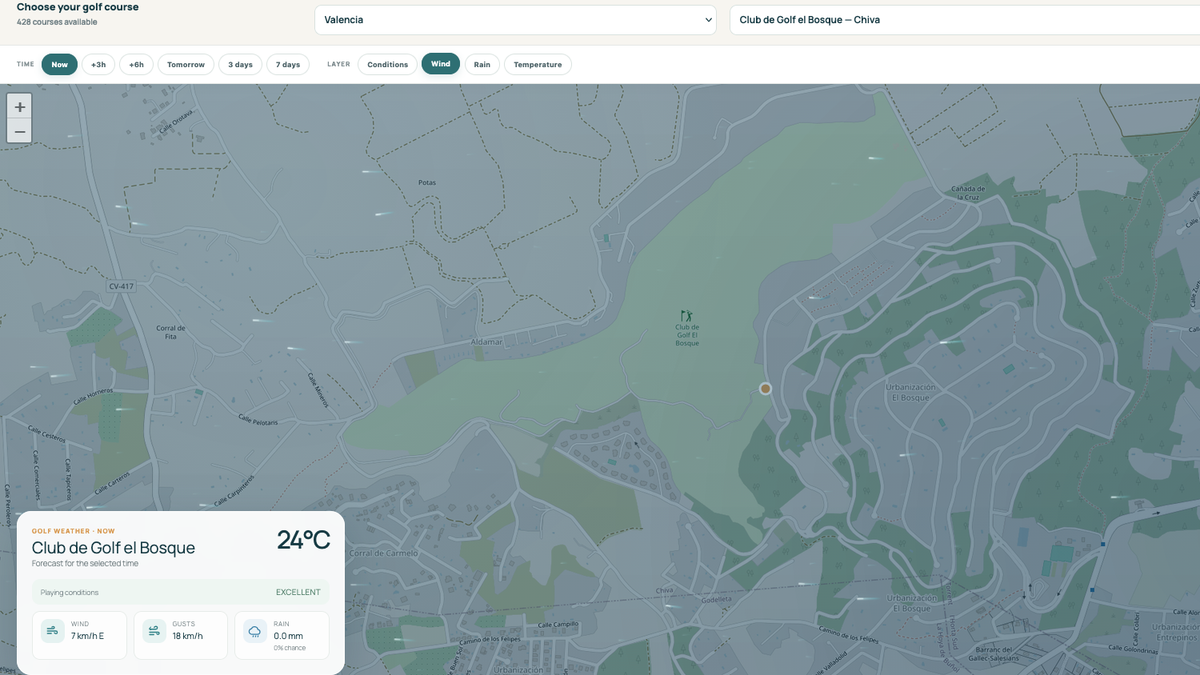1200x675 pixels.
Task: Click the orange course location marker
Action: tap(765, 388)
